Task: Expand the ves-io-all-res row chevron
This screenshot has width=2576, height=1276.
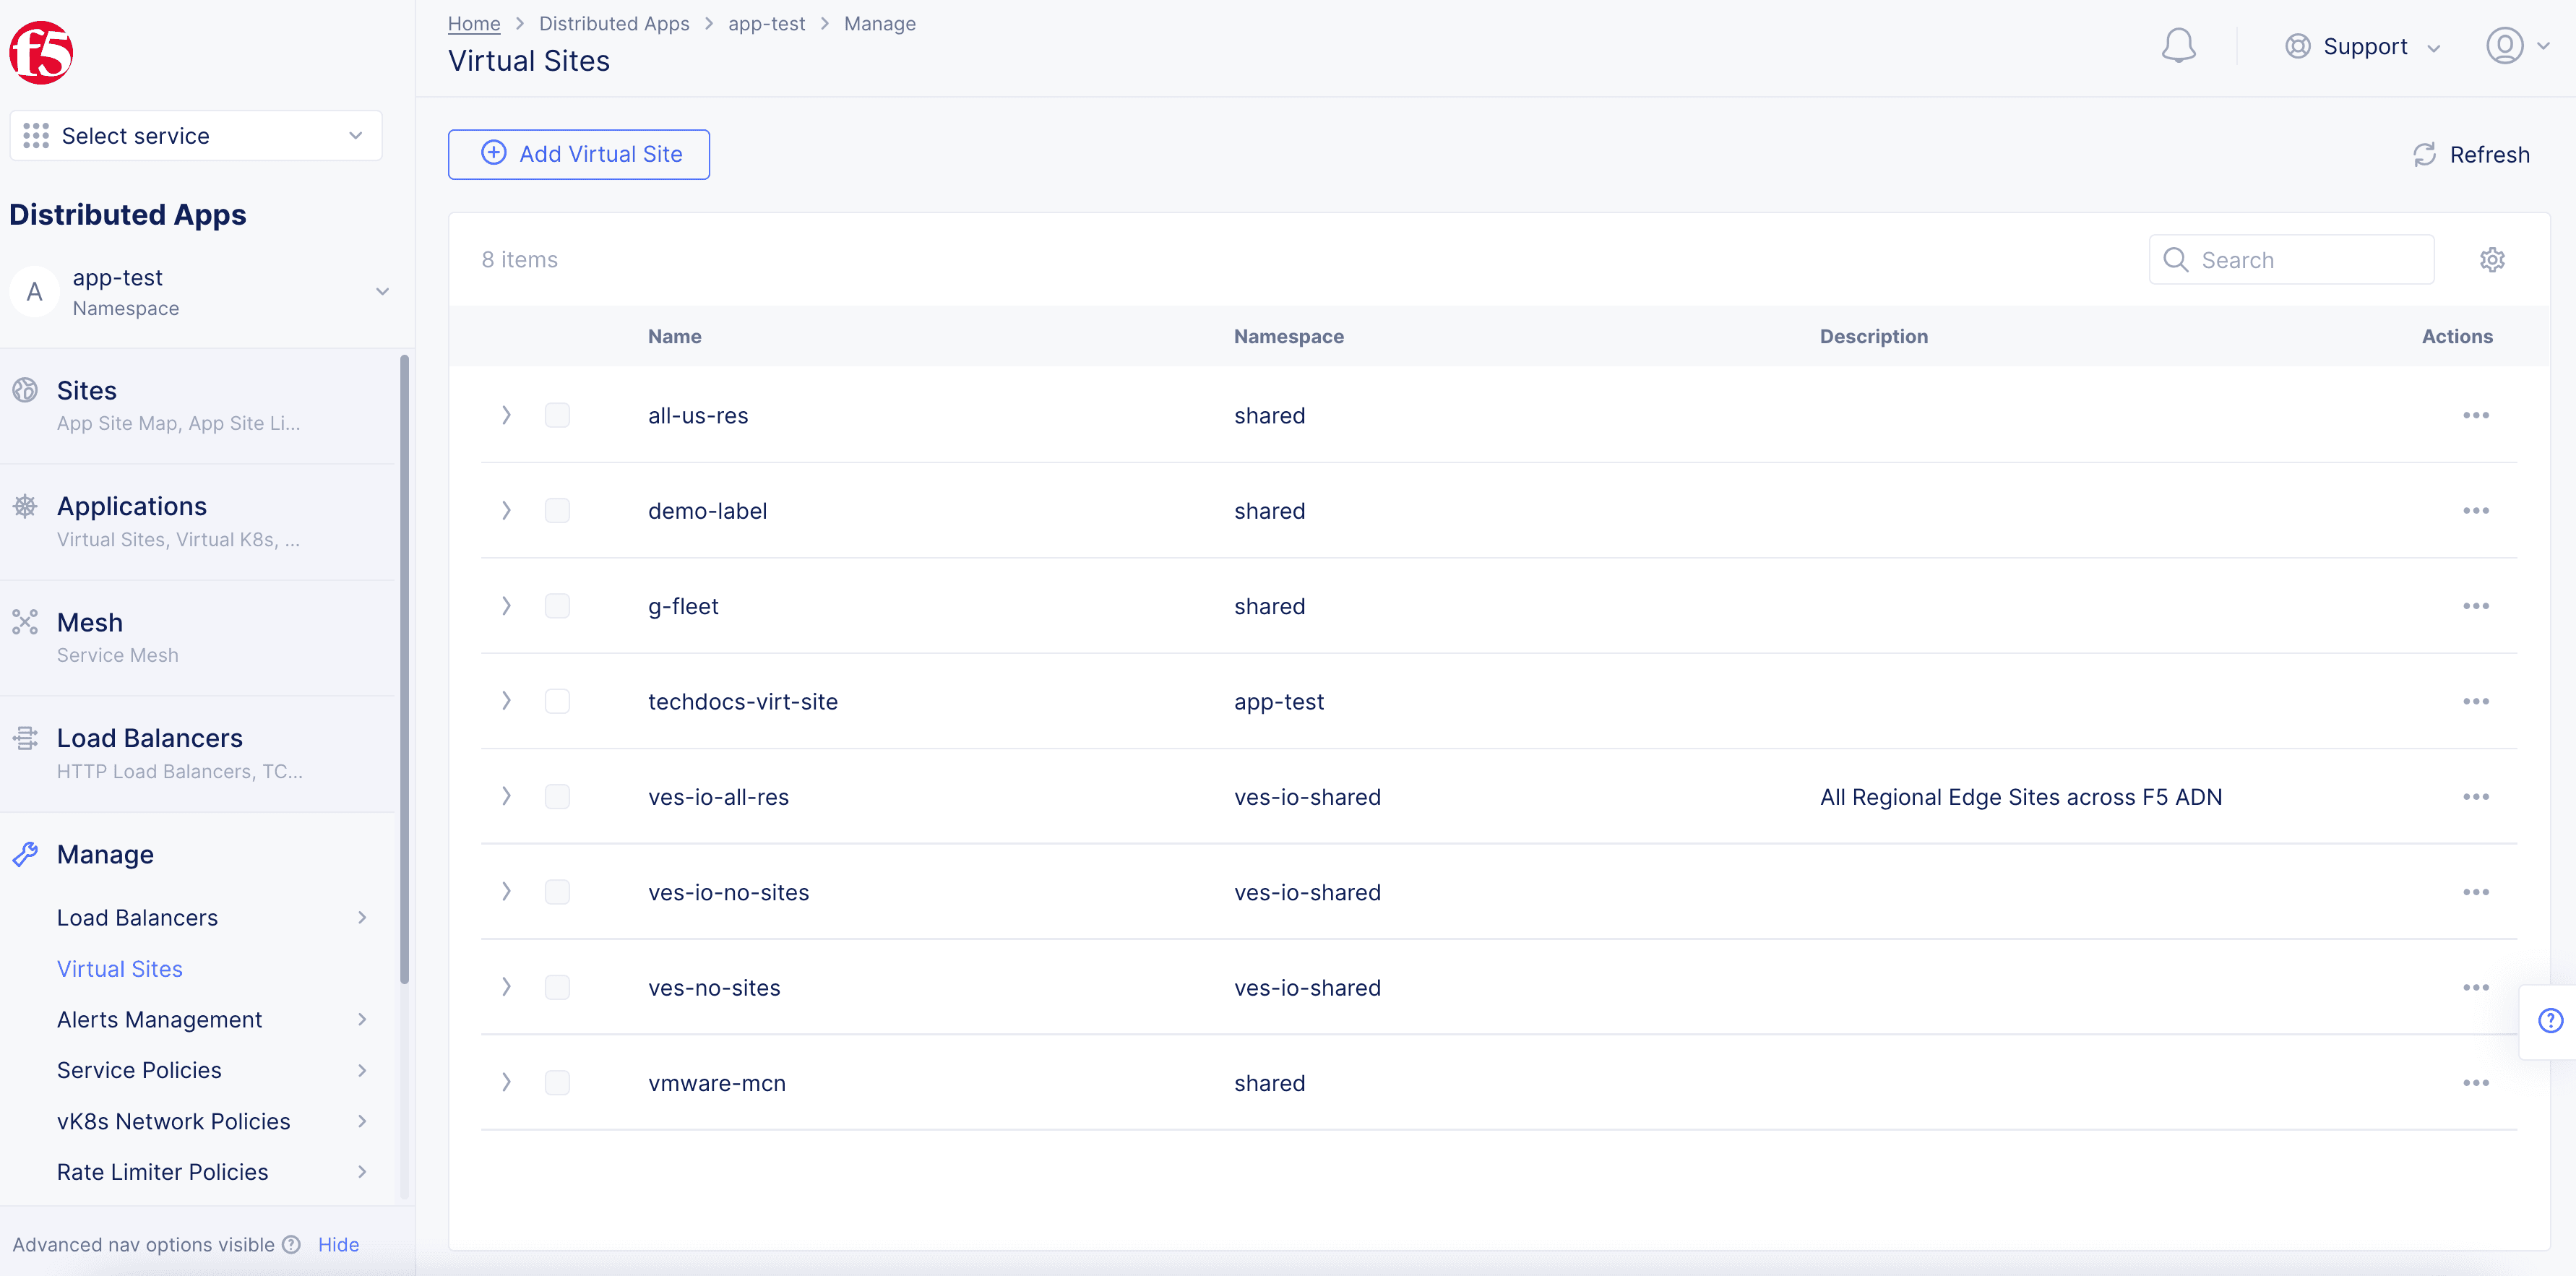Action: click(x=506, y=796)
